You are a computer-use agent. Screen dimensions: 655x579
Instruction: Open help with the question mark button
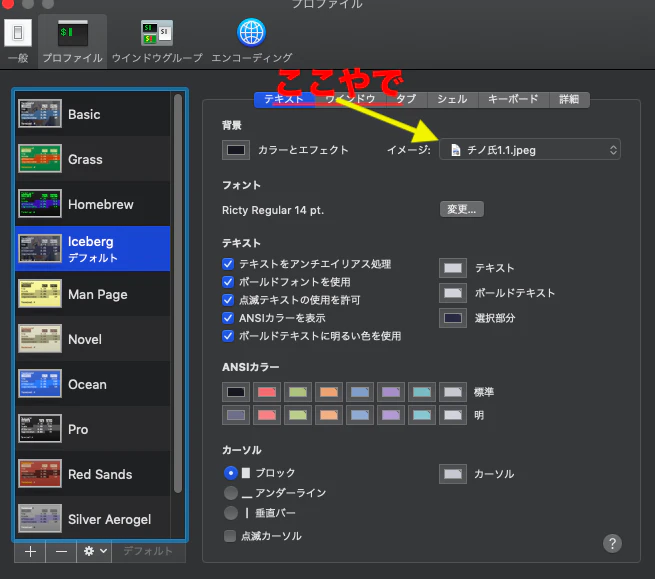tap(612, 543)
